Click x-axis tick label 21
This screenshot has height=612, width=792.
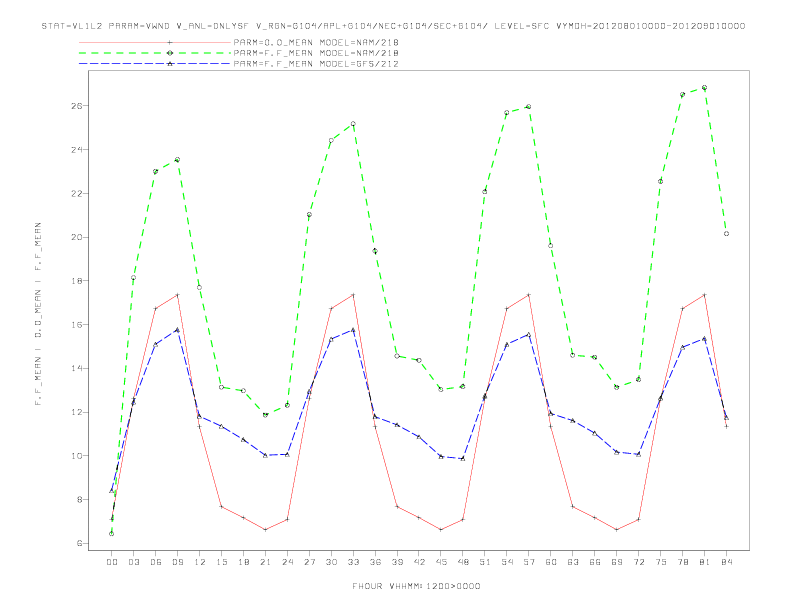point(265,562)
